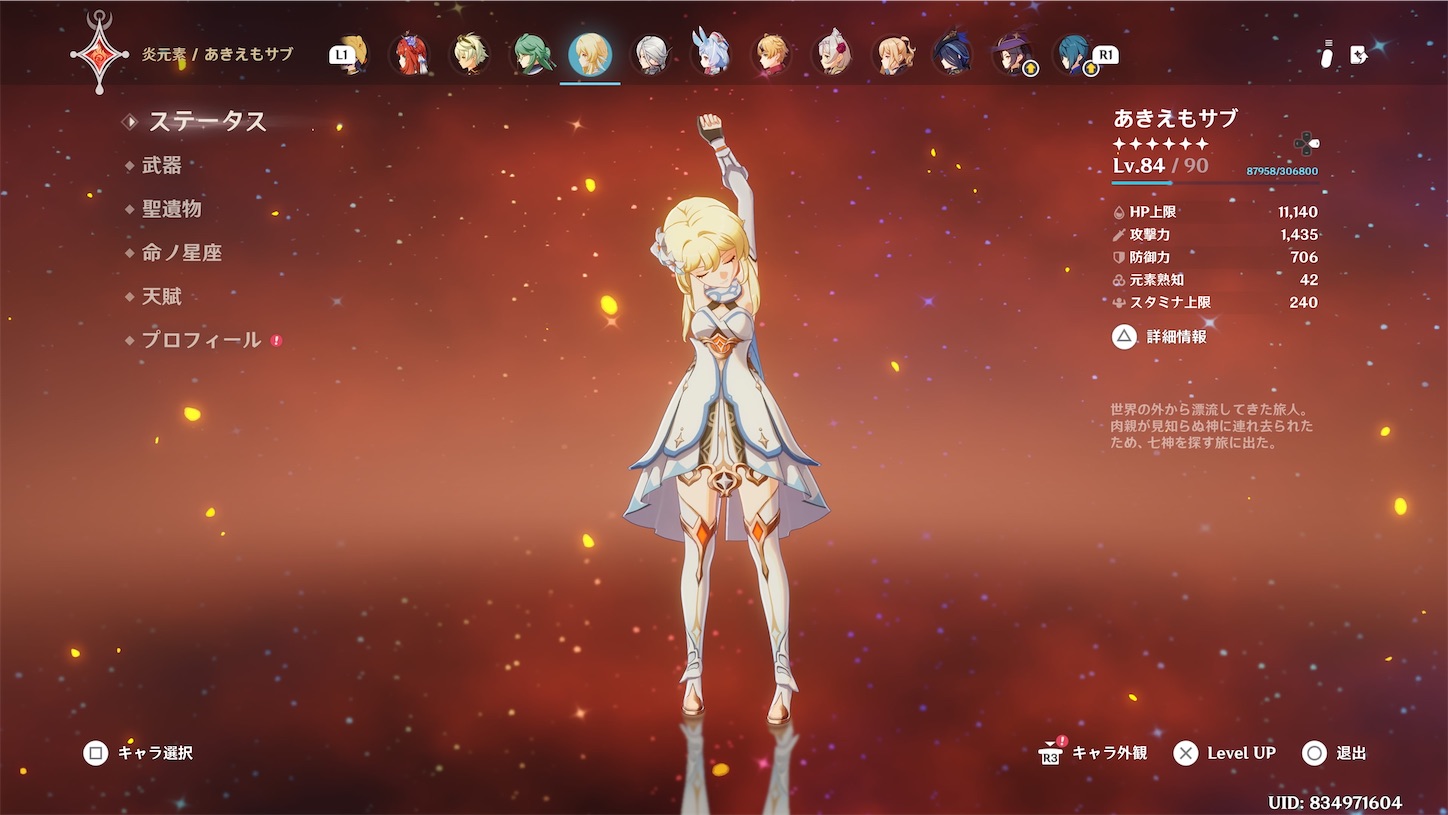The image size is (1448, 815).
Task: Click the stamina value 240
Action: click(1304, 302)
